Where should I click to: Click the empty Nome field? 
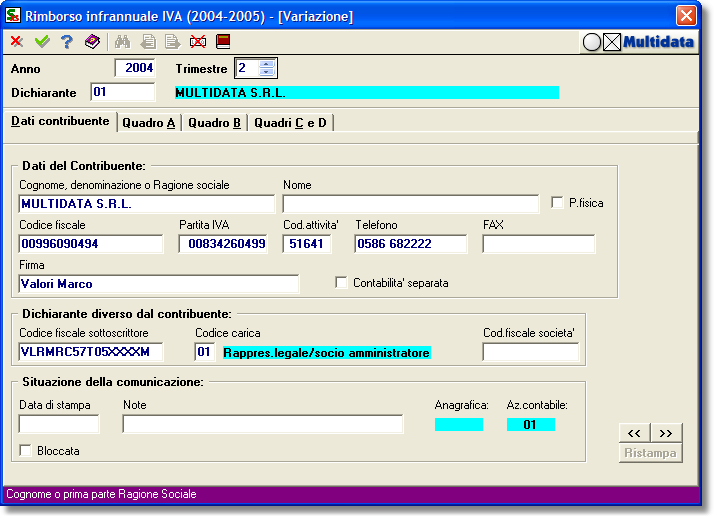pos(411,204)
